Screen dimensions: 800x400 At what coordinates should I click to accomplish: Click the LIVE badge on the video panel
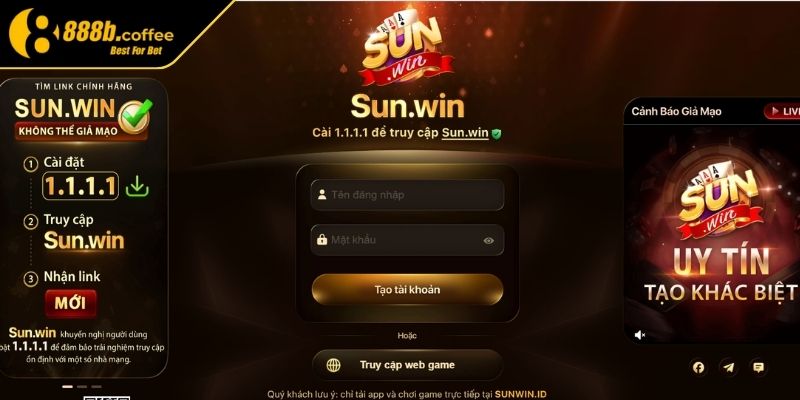[782, 111]
